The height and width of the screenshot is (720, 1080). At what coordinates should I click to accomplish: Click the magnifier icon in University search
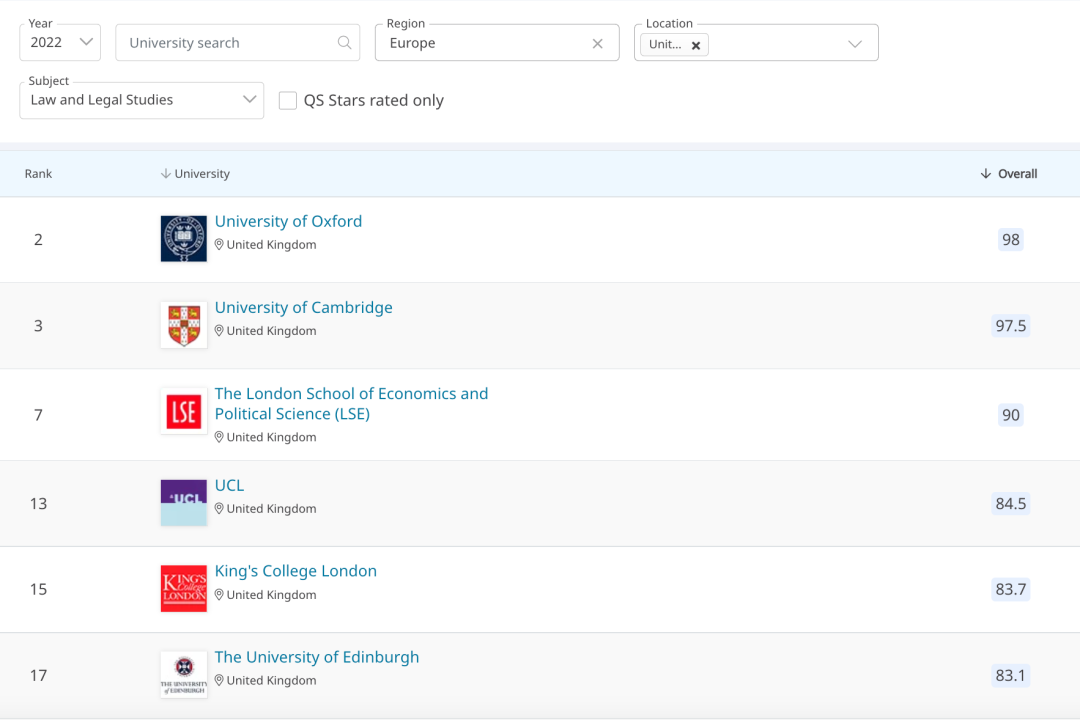(x=344, y=43)
